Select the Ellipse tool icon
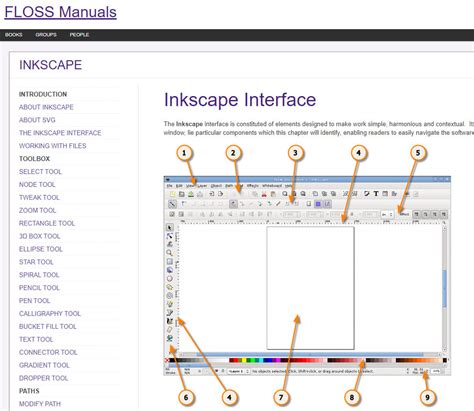The image size is (474, 411). [x=170, y=278]
